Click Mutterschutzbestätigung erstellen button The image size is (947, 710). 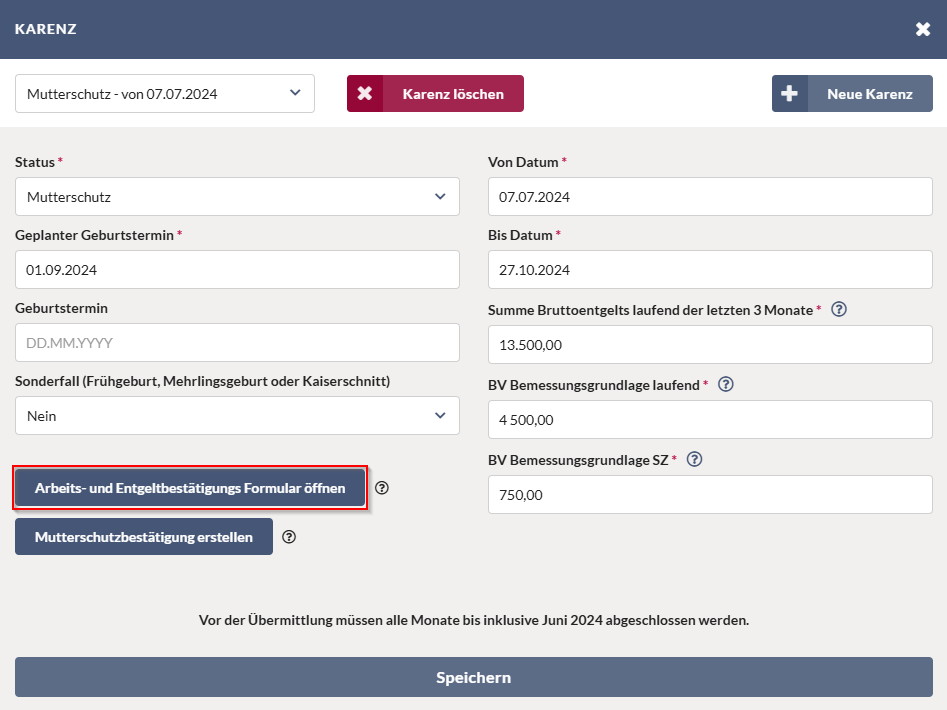[x=144, y=537]
